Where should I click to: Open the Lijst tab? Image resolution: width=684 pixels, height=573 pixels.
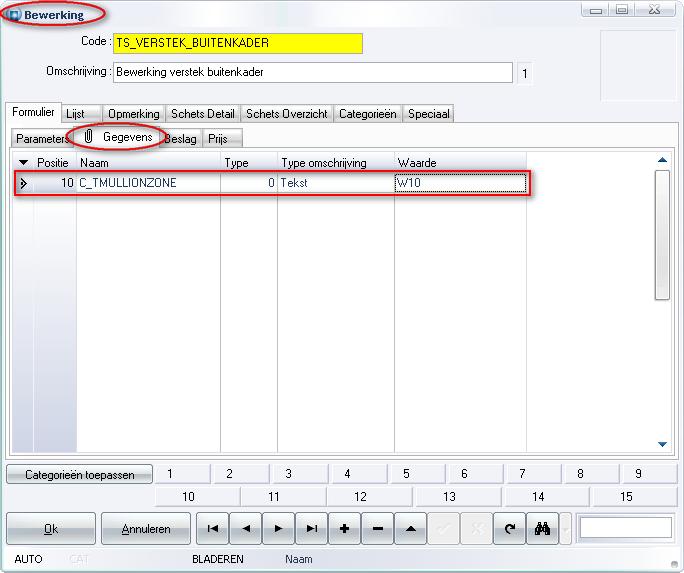tap(82, 114)
